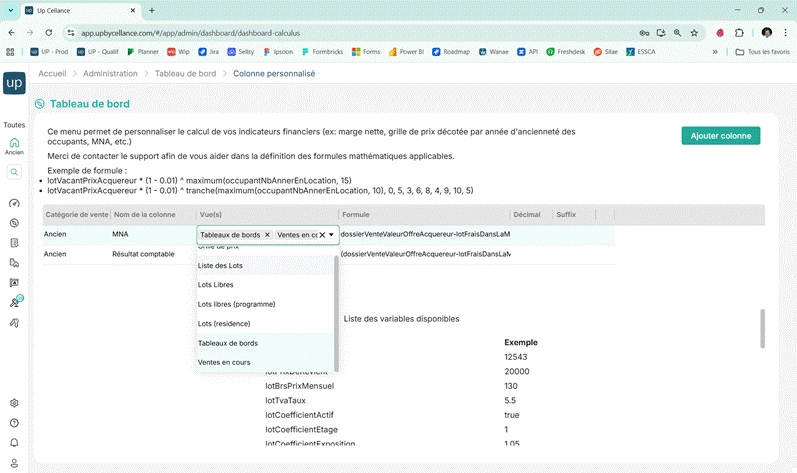The height and width of the screenshot is (473, 797).
Task: Close the Up Cellance tab
Action: coord(133,10)
